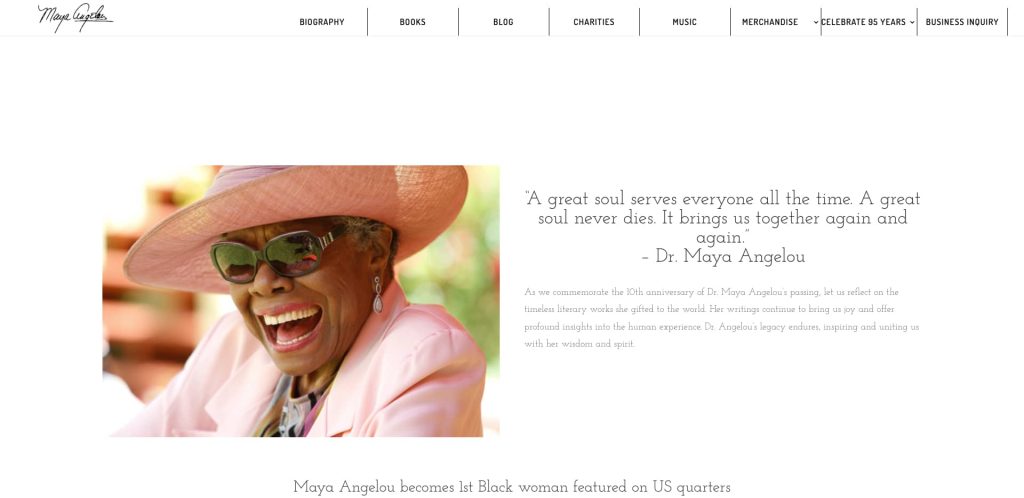This screenshot has width=1024, height=498.
Task: Click the "A great soul" quote heading
Action: (723, 218)
